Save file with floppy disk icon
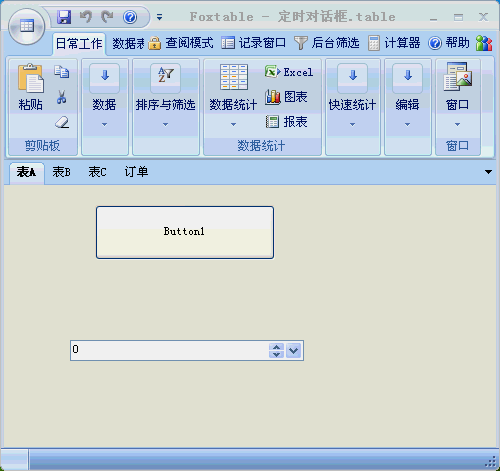 tap(64, 17)
